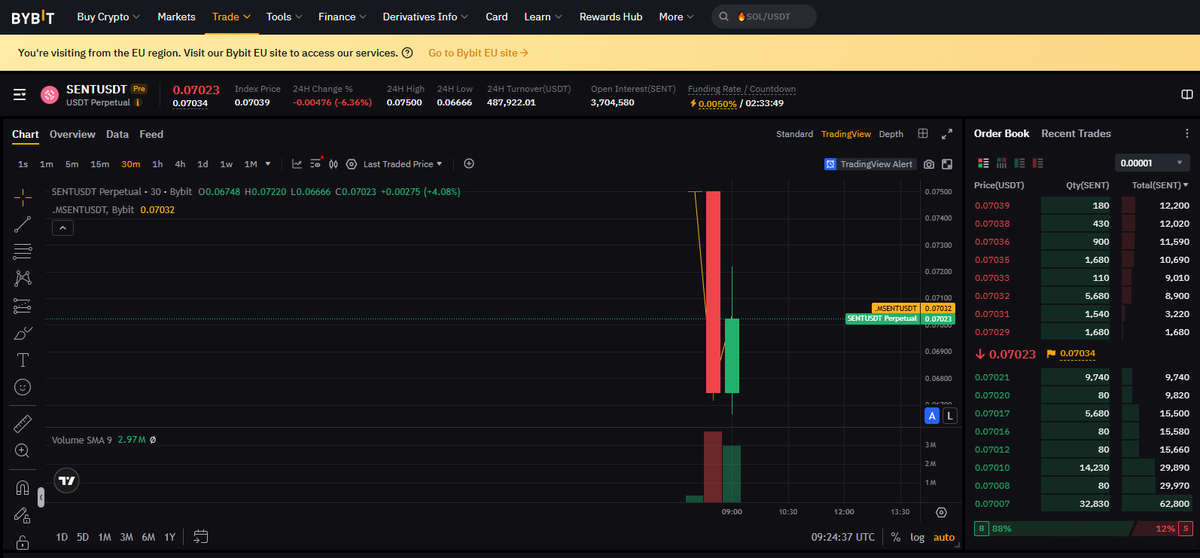
Task: Select the brush drawing tool
Action: [22, 332]
